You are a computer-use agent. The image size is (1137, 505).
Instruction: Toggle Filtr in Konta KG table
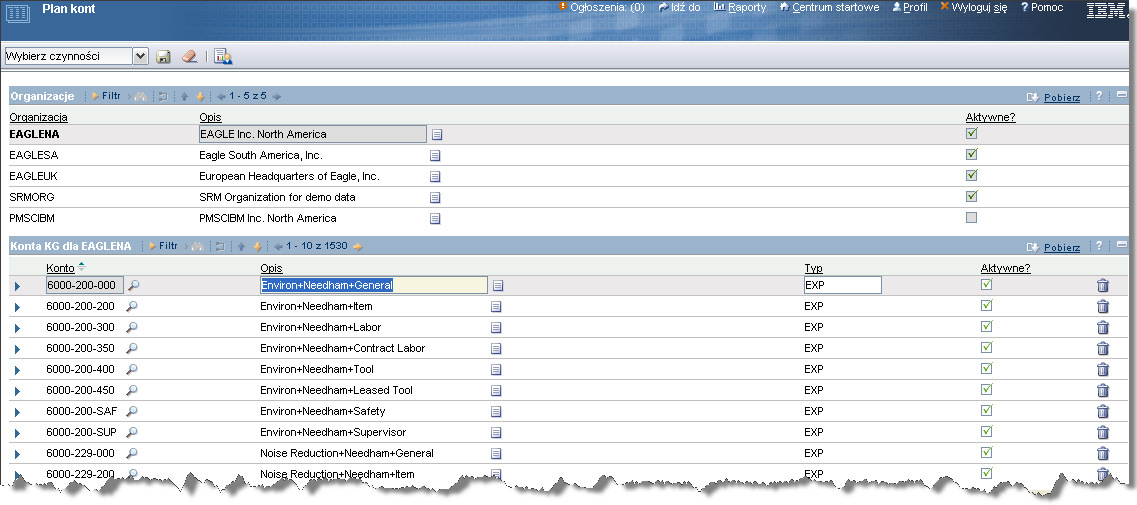click(x=163, y=247)
